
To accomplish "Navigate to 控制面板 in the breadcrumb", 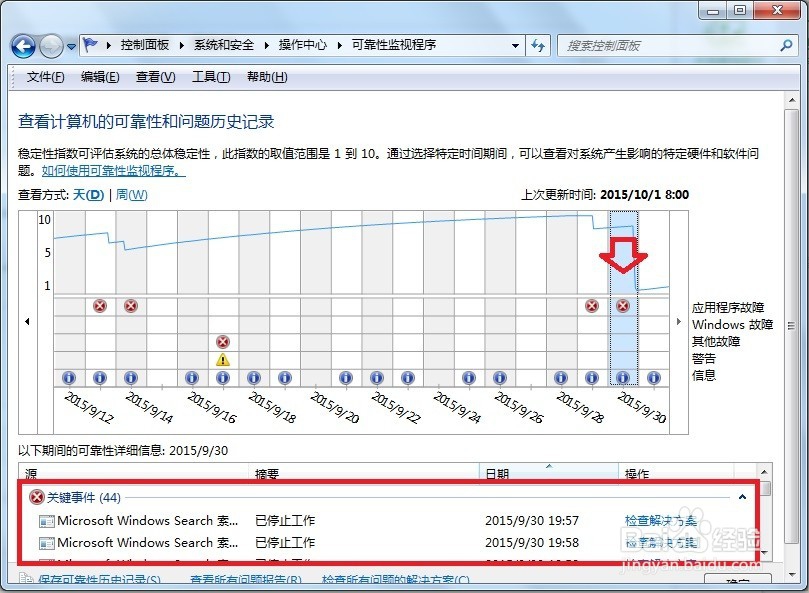I will (145, 45).
